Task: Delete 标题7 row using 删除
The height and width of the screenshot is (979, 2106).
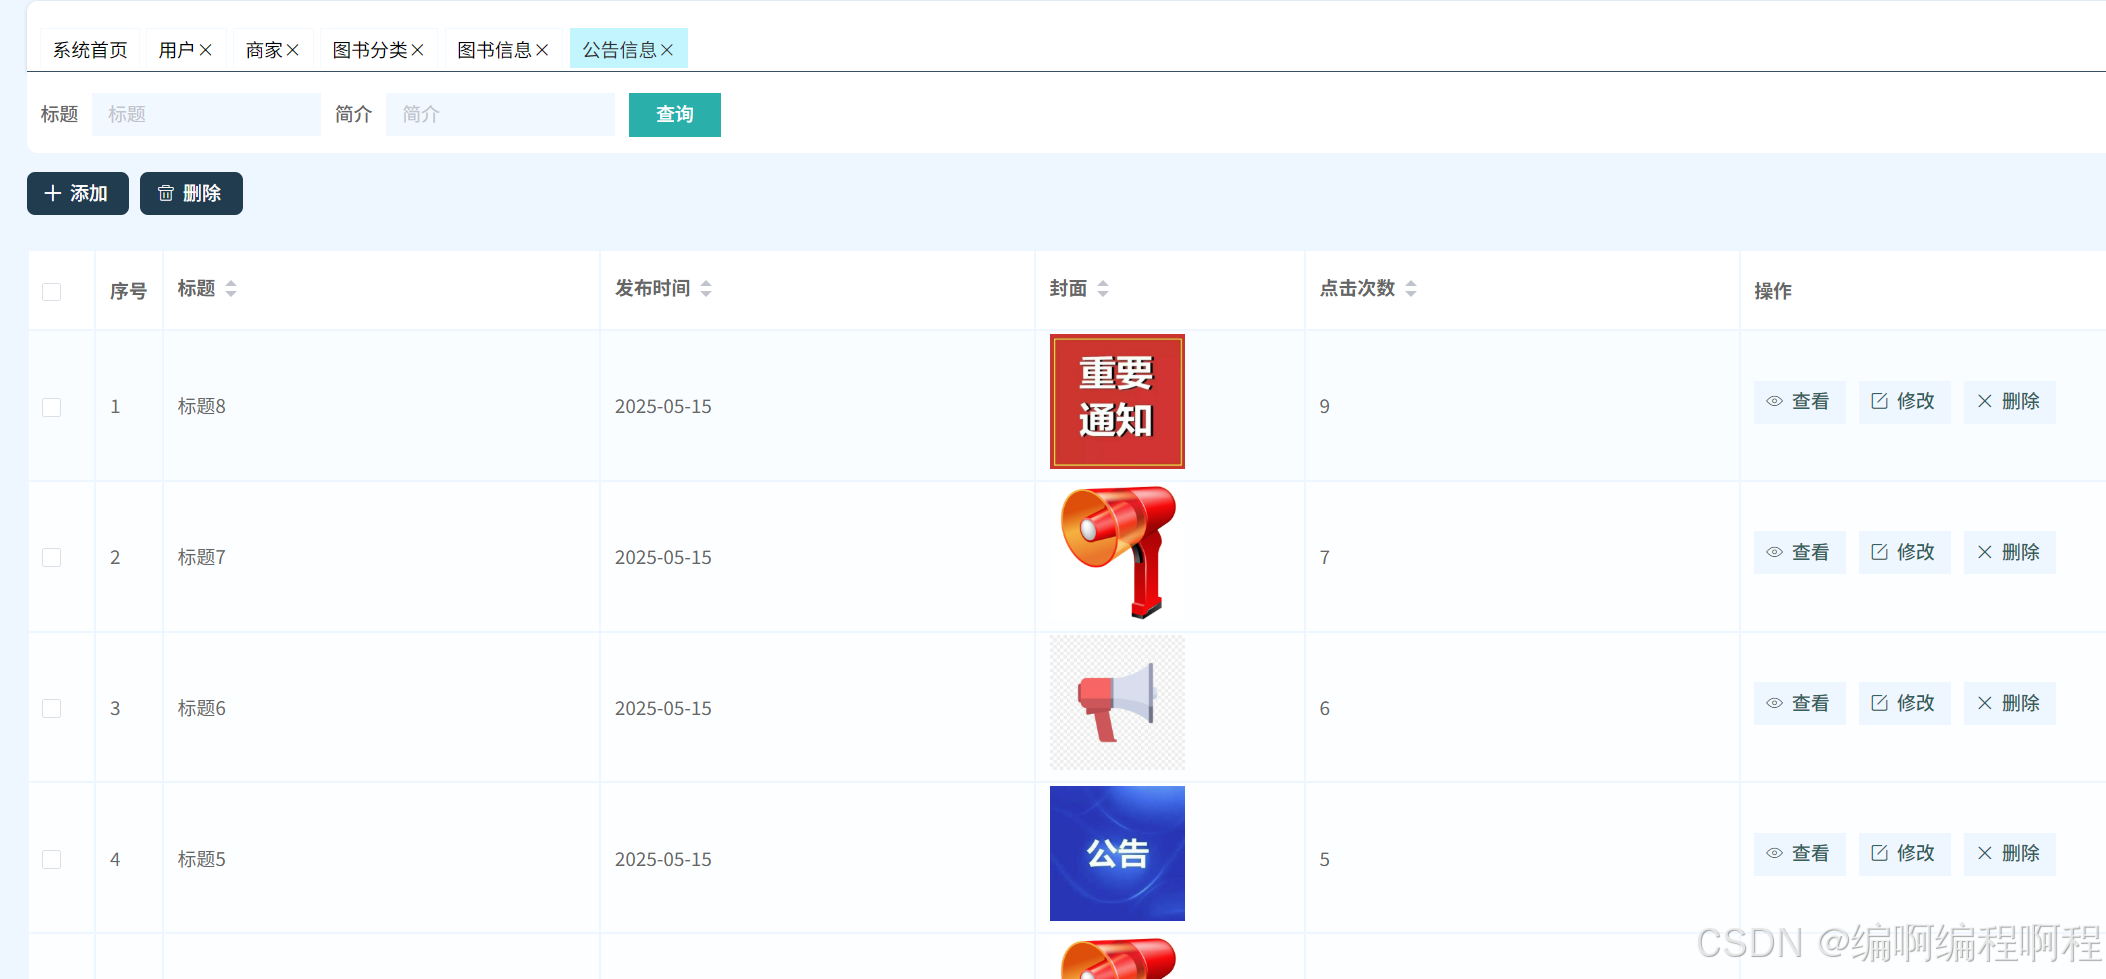Action: [2009, 552]
